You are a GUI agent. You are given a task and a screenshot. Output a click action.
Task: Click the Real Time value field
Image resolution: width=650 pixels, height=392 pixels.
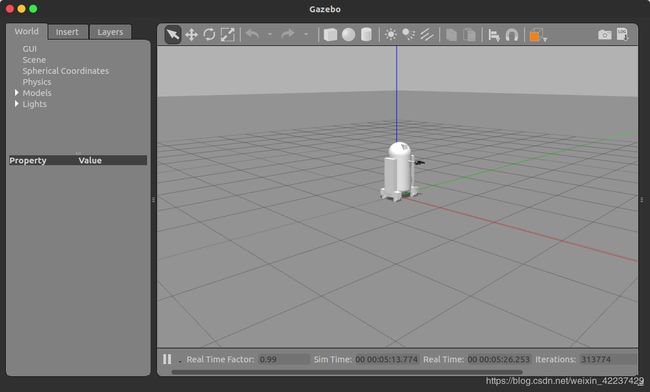pos(499,359)
